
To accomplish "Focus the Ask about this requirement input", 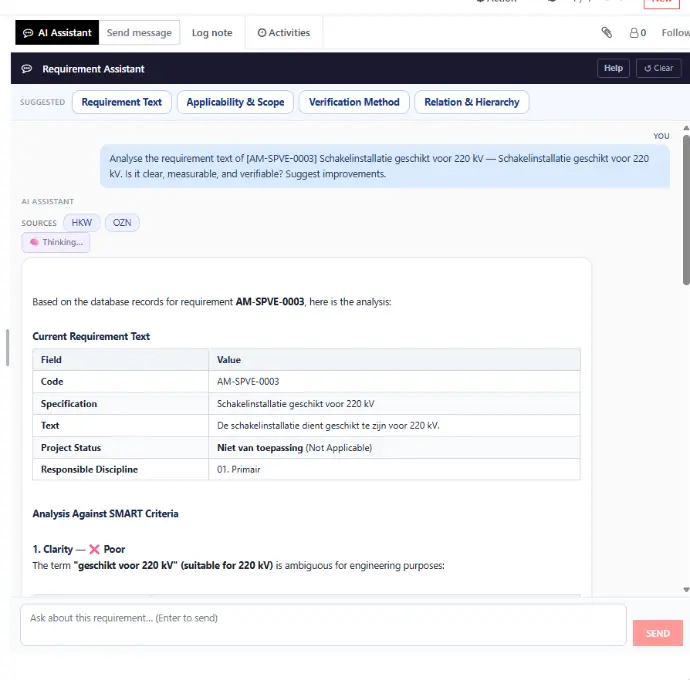I will 322,625.
